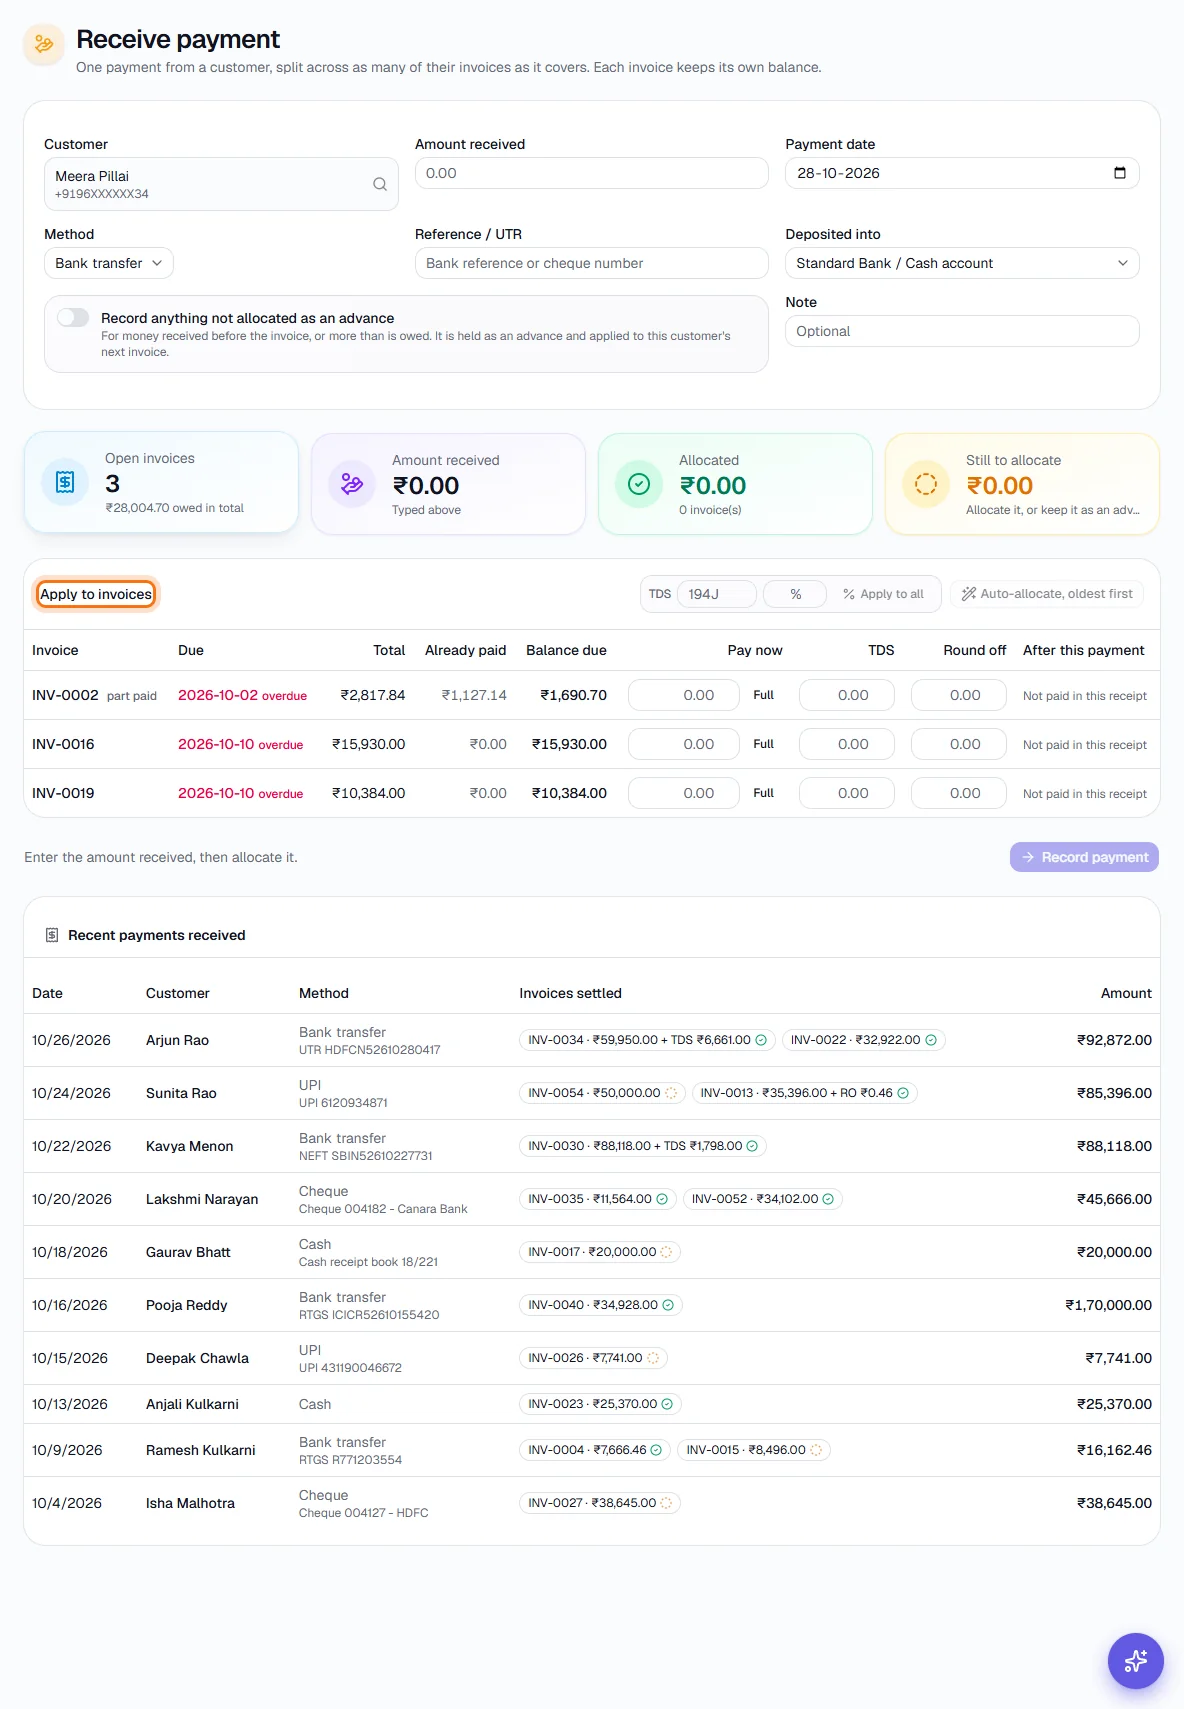
Task: Click the ₹1,70,000.00 amount for Pooja Reddy
Action: tap(1108, 1305)
